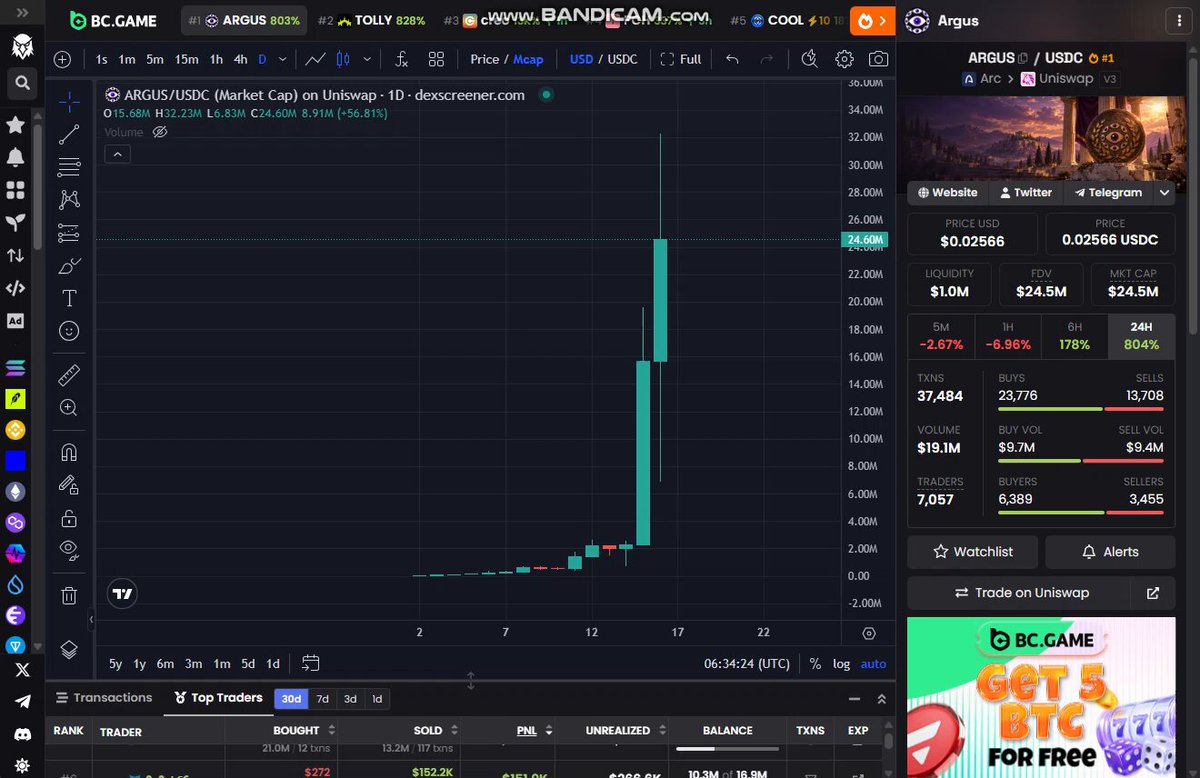Viewport: 1200px width, 778px height.
Task: Activate the magnet snap mode
Action: click(69, 452)
